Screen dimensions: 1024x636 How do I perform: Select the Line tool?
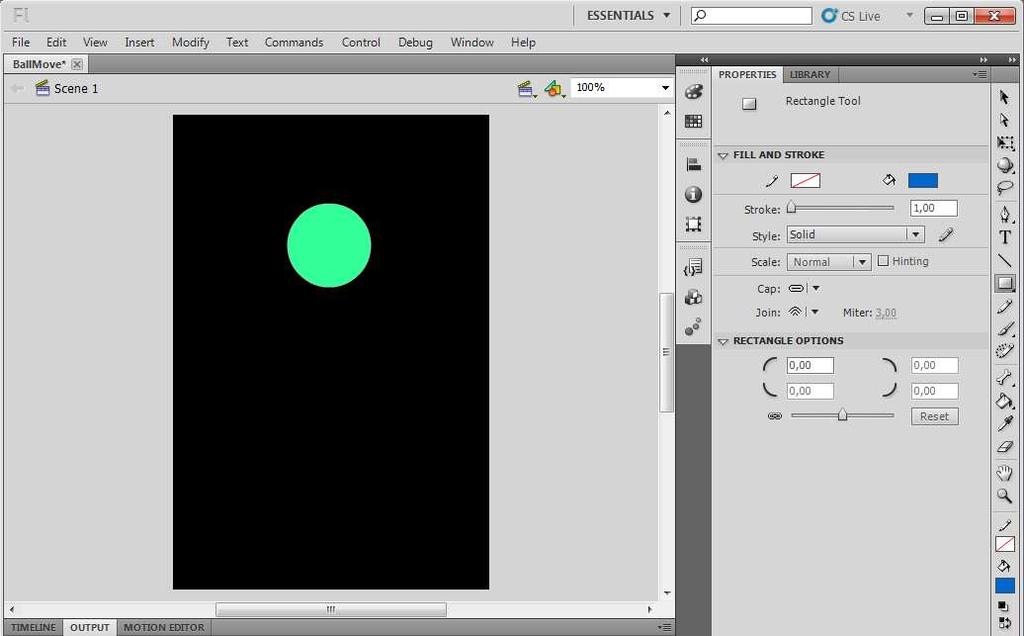point(1005,261)
